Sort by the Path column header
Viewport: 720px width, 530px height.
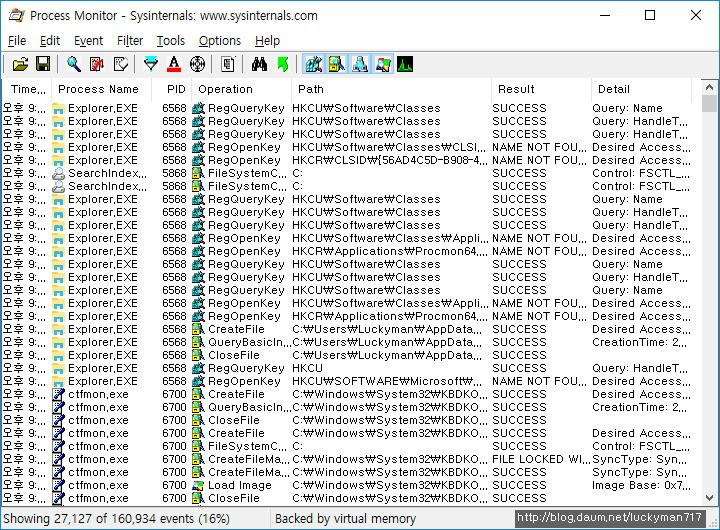(392, 89)
